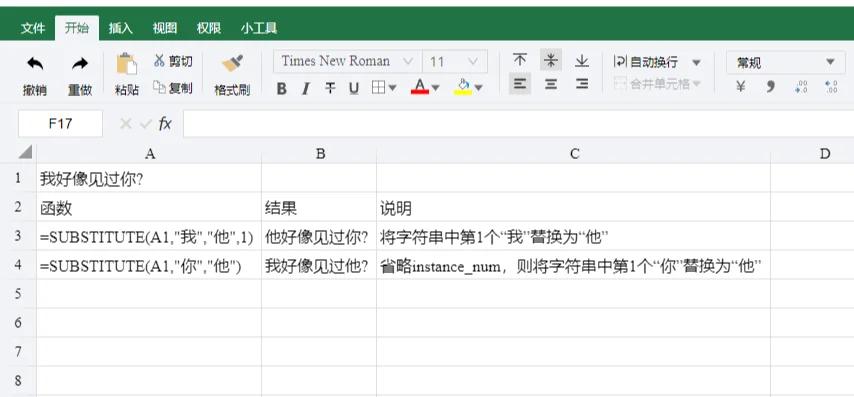Select cell with SUBSTITUTE(A1,"你","他") formula
The width and height of the screenshot is (854, 397).
coord(149,265)
